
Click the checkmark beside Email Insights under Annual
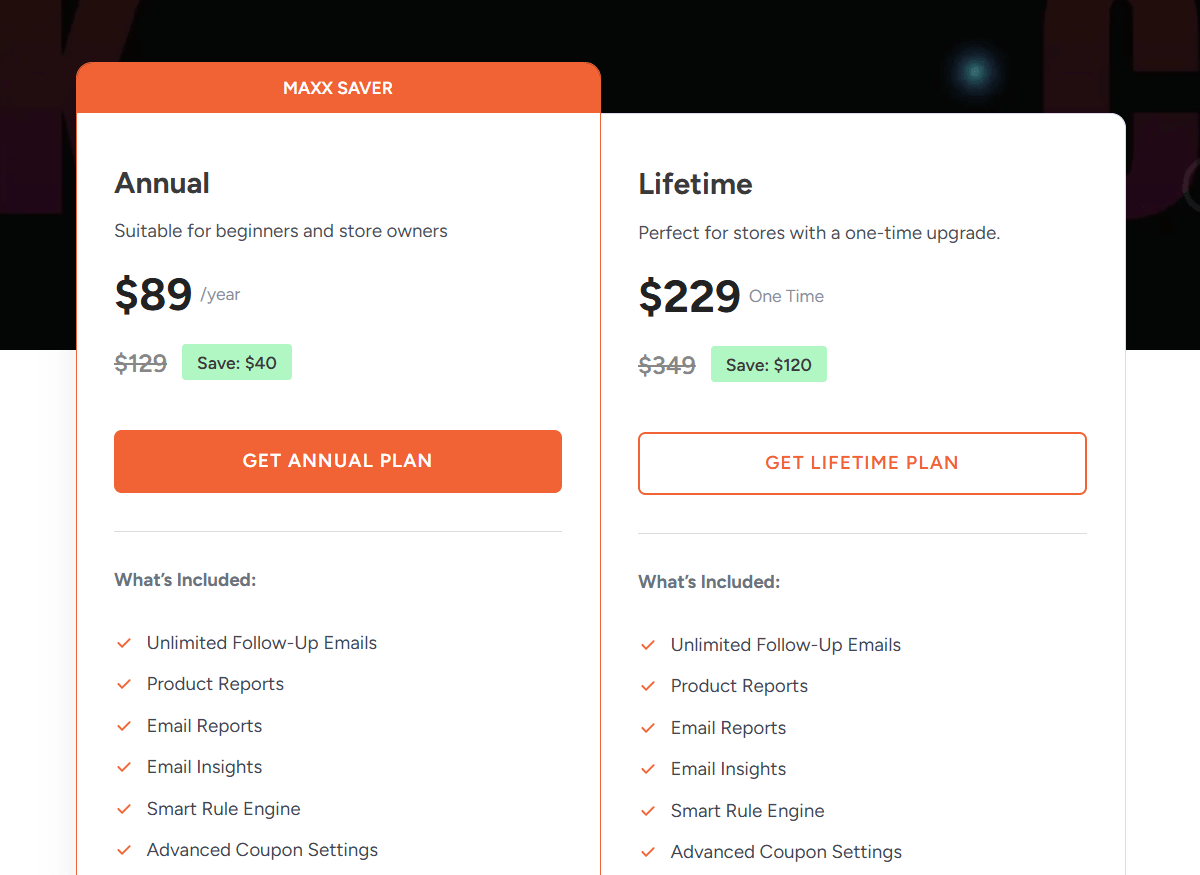pos(124,767)
